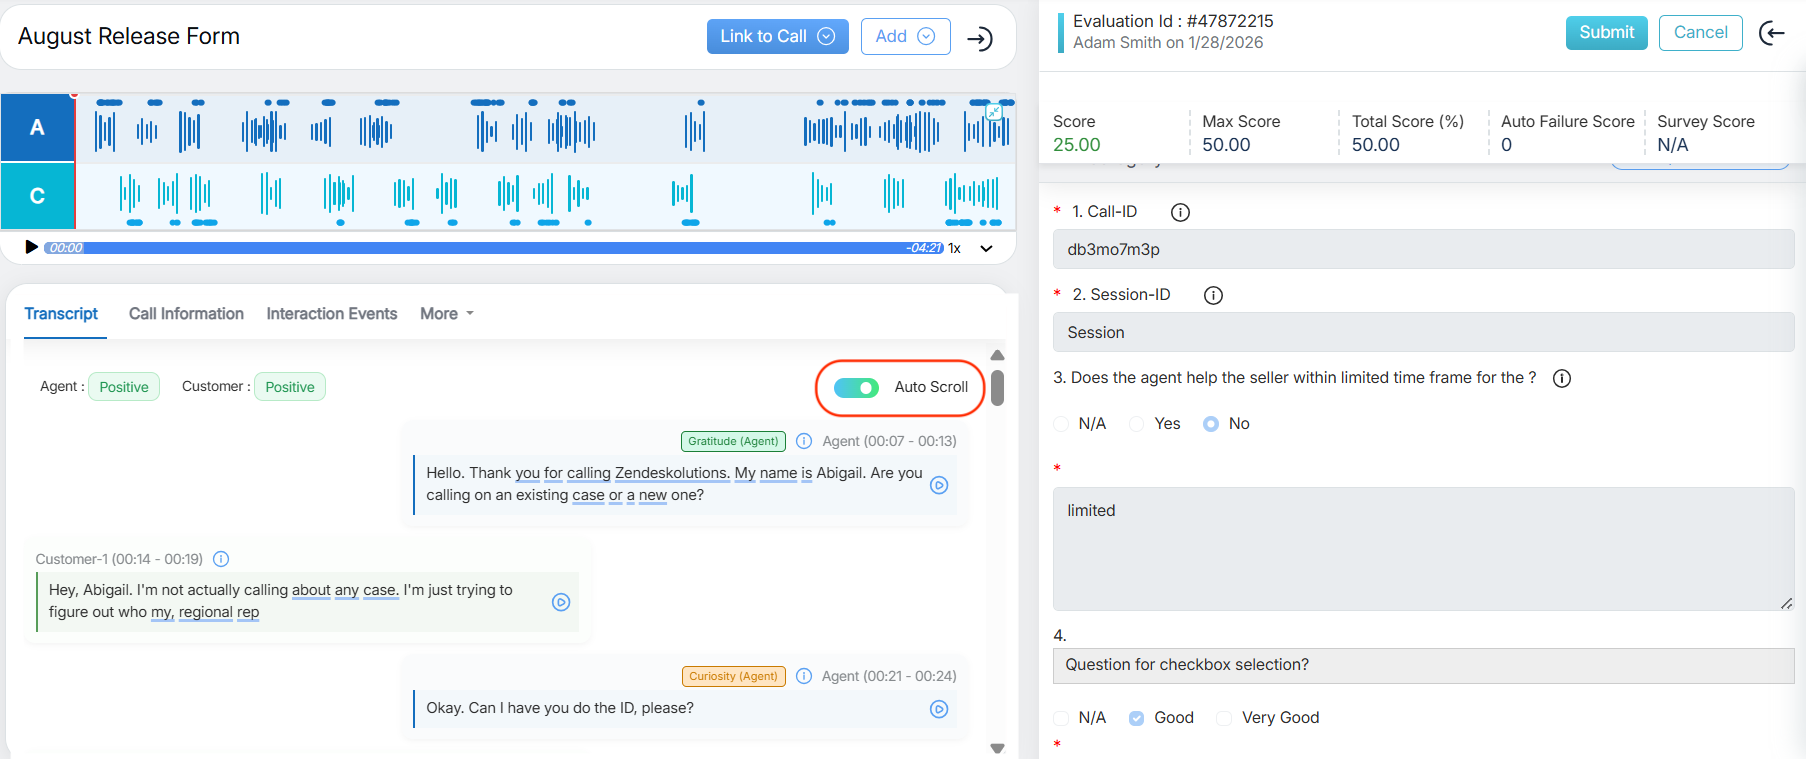Screen dimensions: 1806x759
Task: Toggle the Auto Scroll switch
Action: [856, 388]
